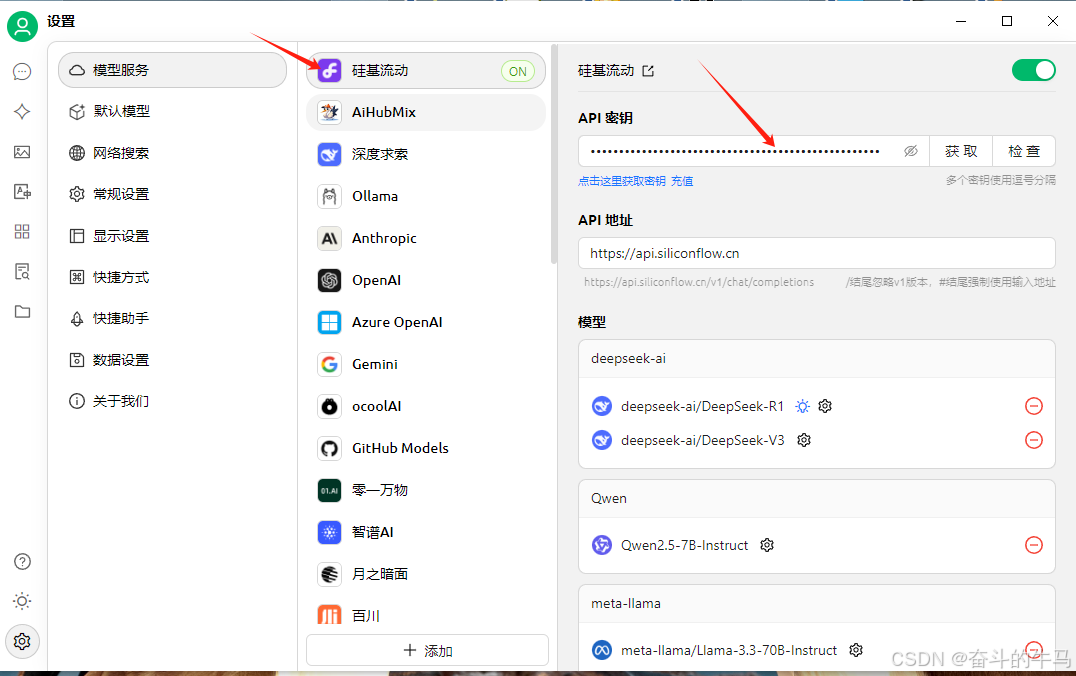Screen dimensions: 1076x676
Task: Open the knowledge base sidebar icon
Action: coord(22,272)
